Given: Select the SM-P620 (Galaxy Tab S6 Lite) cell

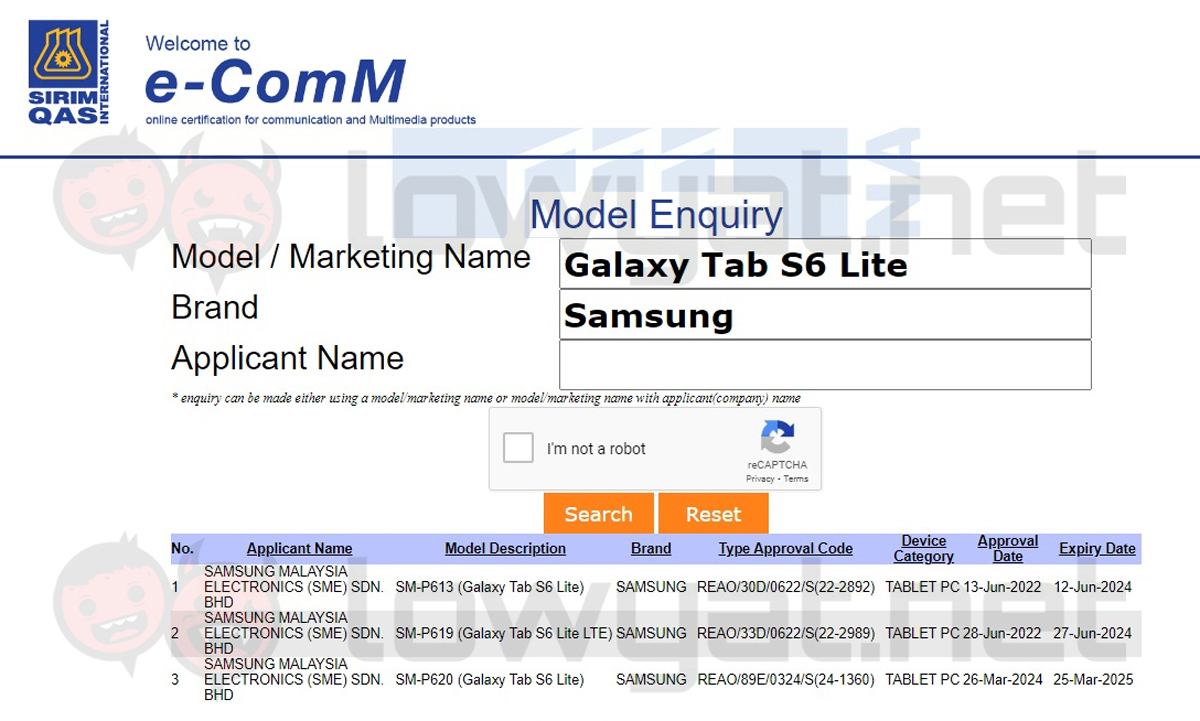Looking at the screenshot, I should (490, 679).
